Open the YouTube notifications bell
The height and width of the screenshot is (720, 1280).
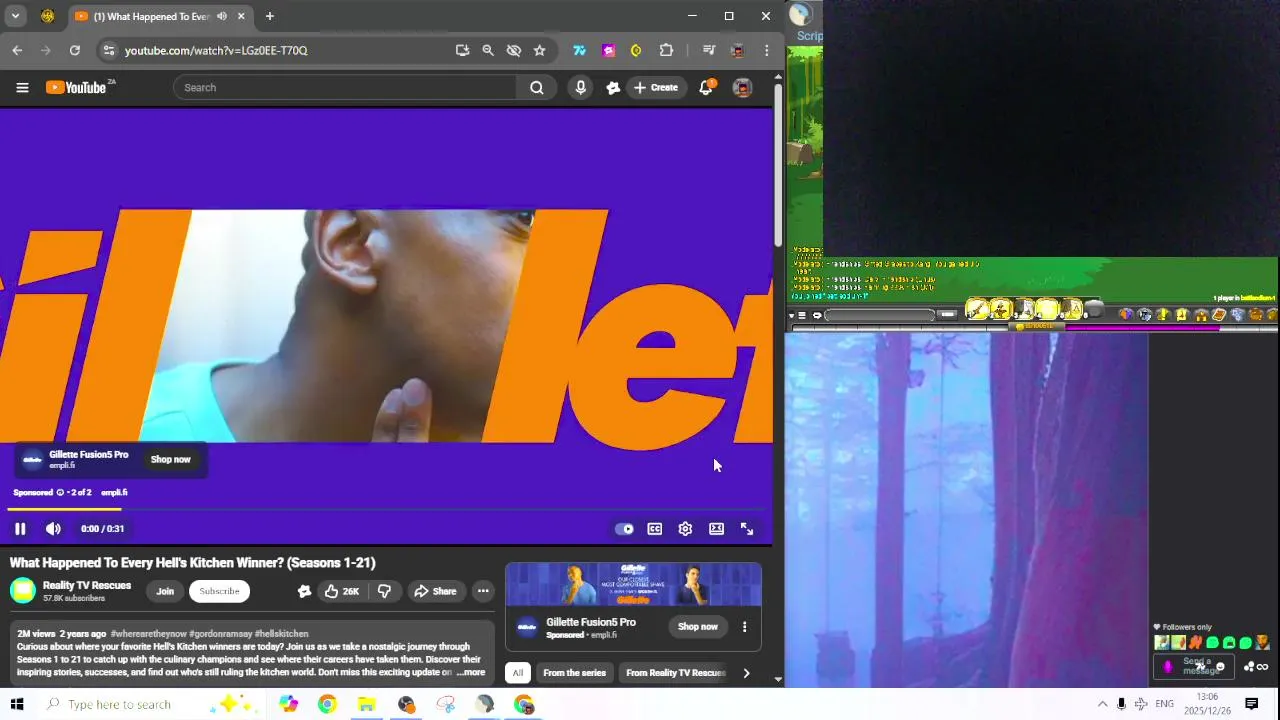706,88
